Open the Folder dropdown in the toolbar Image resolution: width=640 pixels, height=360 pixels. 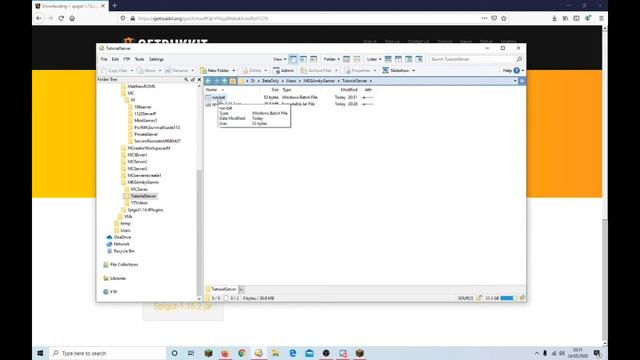click(331, 59)
